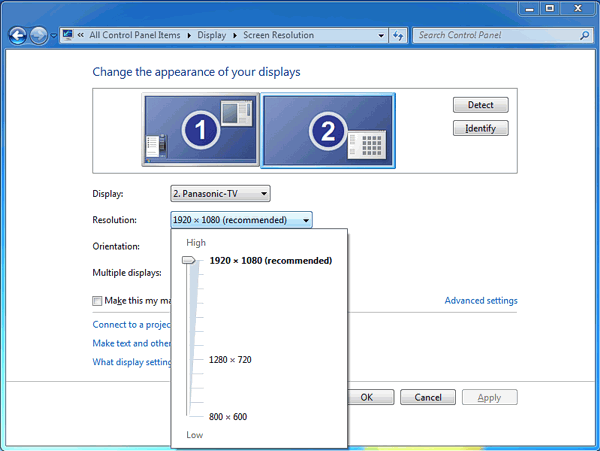Collapse the Resolution dropdown
The image size is (600, 451).
pyautogui.click(x=241, y=220)
